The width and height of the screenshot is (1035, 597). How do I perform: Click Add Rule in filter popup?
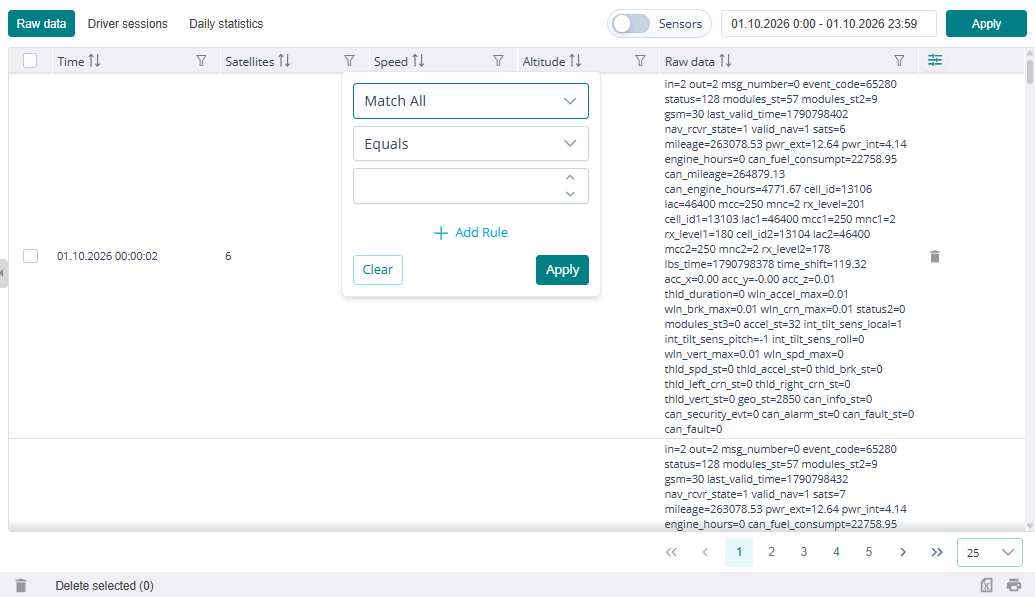471,232
